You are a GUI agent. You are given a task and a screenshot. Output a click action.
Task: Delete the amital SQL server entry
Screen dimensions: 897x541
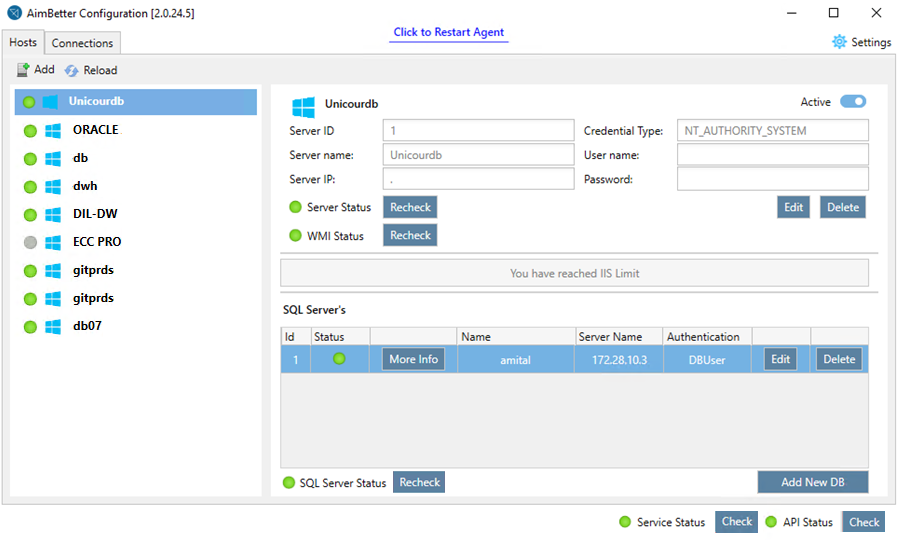tap(839, 359)
